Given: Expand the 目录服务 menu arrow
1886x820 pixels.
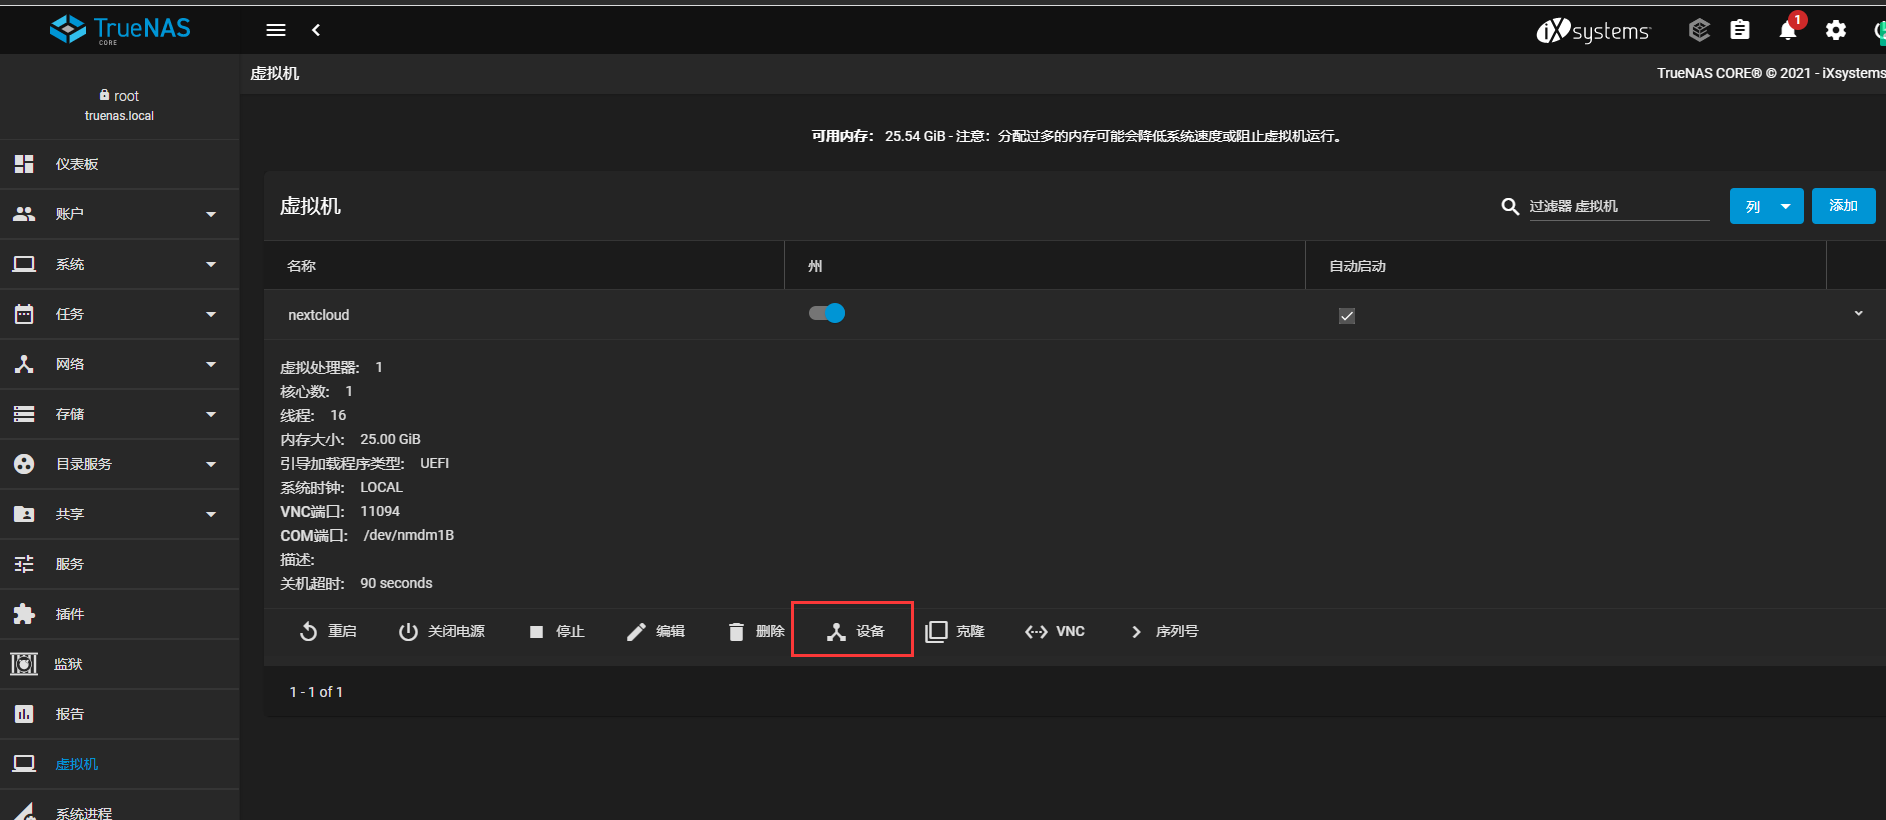Looking at the screenshot, I should (x=211, y=464).
